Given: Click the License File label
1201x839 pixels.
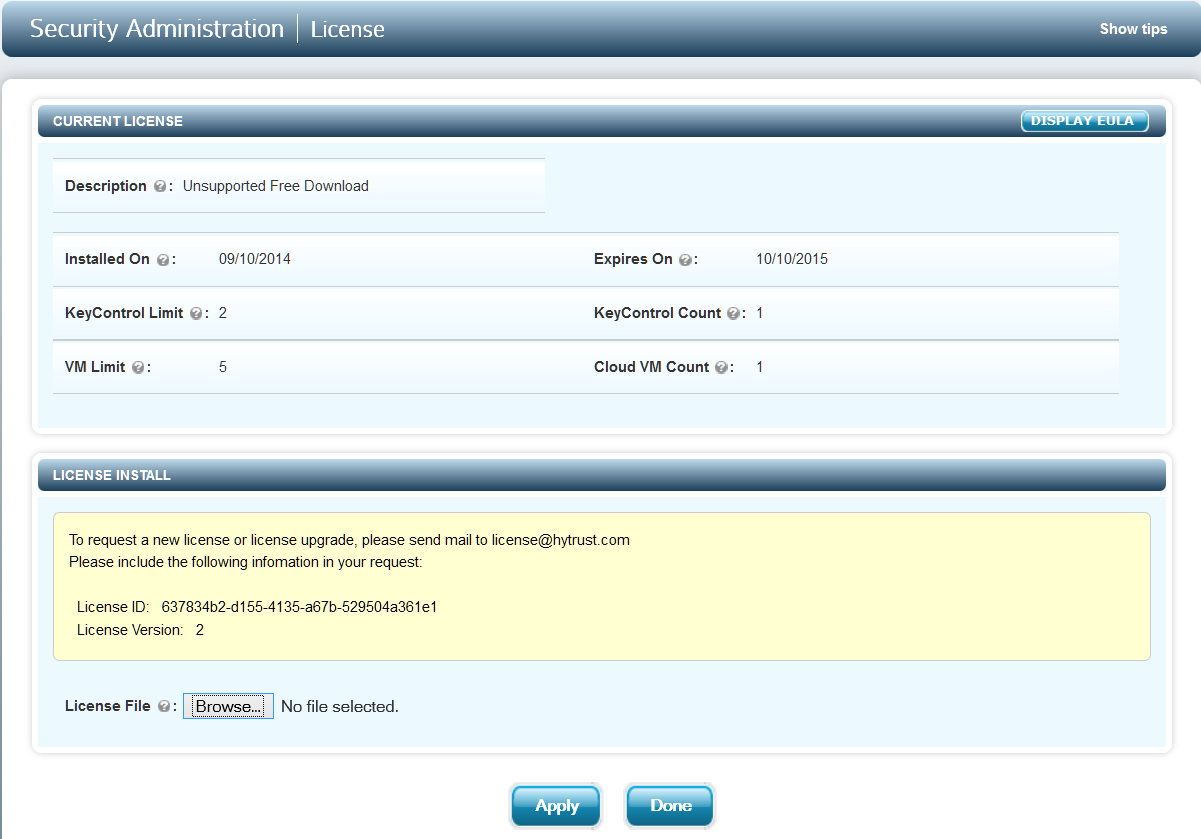Looking at the screenshot, I should 107,706.
